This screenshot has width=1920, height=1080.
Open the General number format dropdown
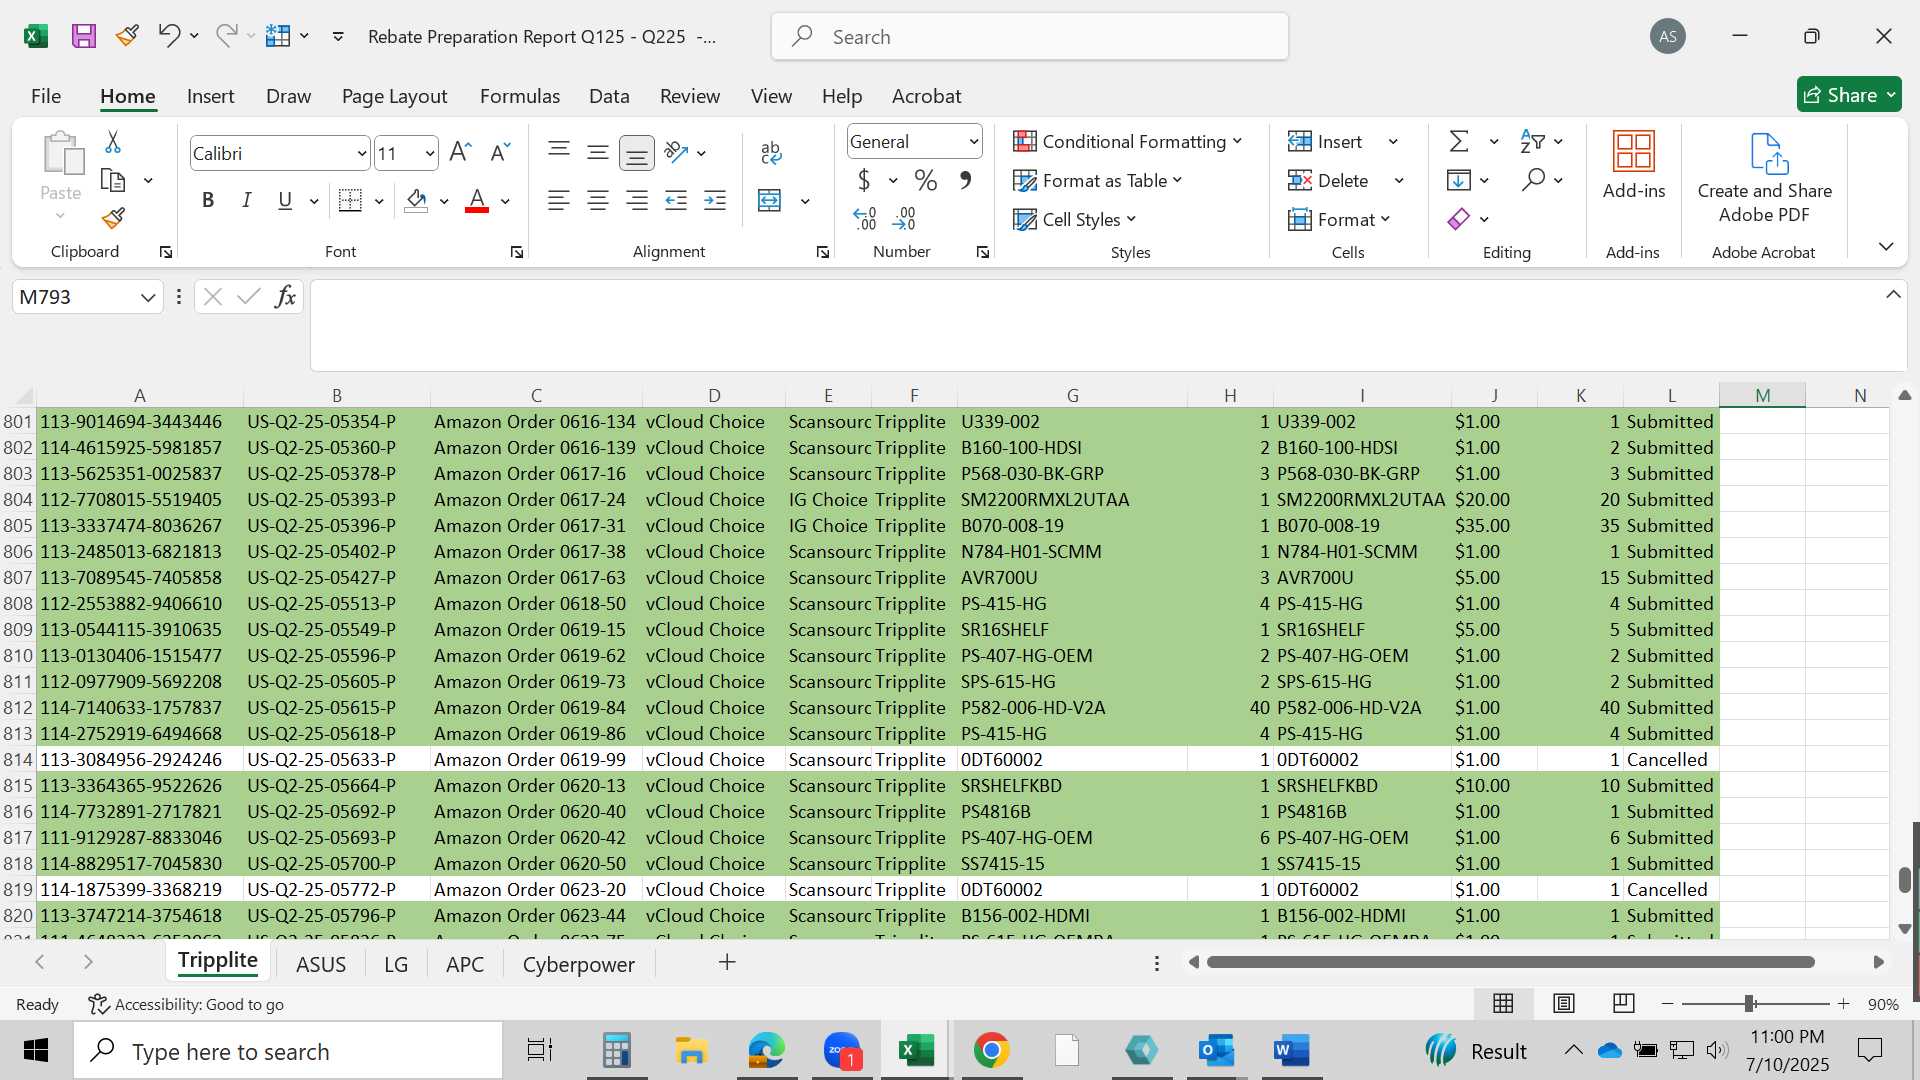tap(973, 141)
